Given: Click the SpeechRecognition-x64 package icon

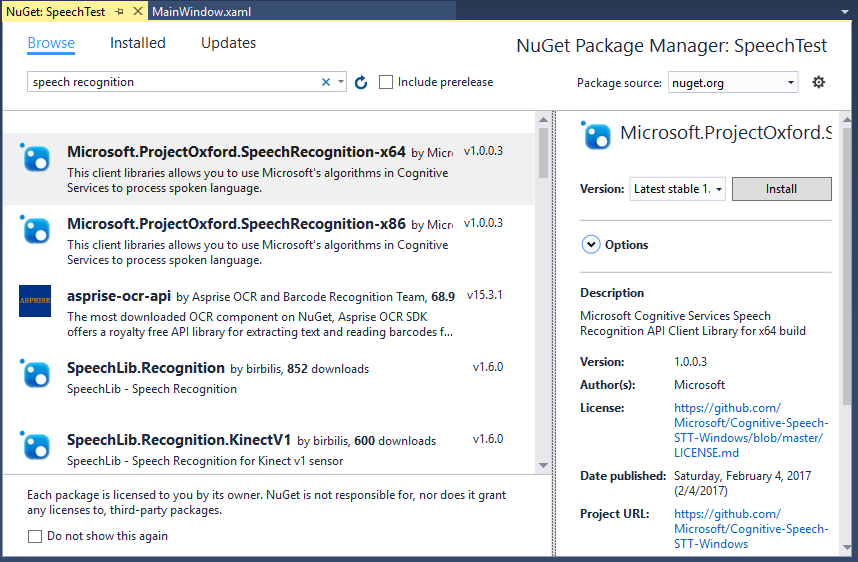Looking at the screenshot, I should tap(36, 158).
